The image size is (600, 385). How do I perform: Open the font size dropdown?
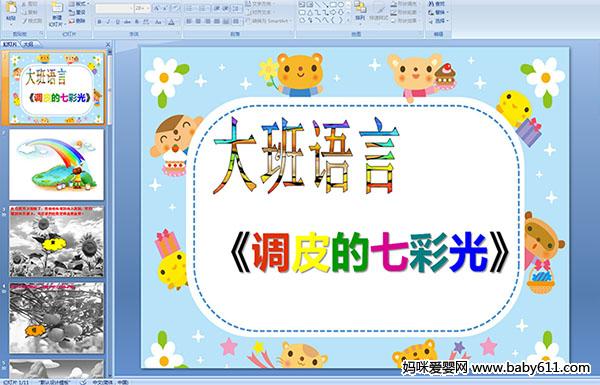[x=142, y=8]
